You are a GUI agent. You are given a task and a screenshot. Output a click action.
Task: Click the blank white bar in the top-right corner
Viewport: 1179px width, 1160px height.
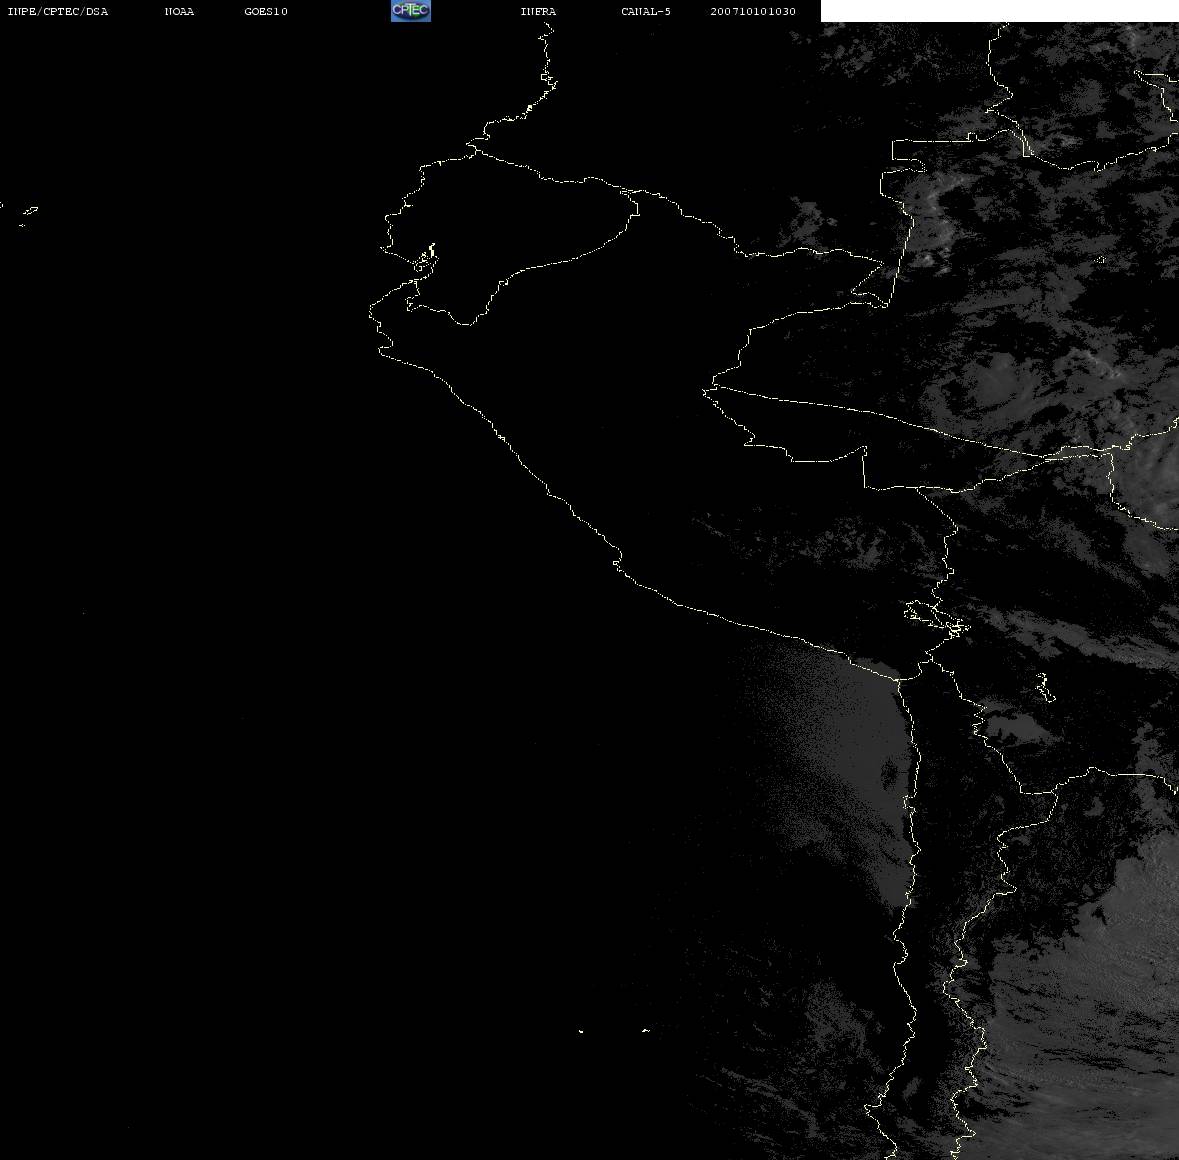[999, 11]
